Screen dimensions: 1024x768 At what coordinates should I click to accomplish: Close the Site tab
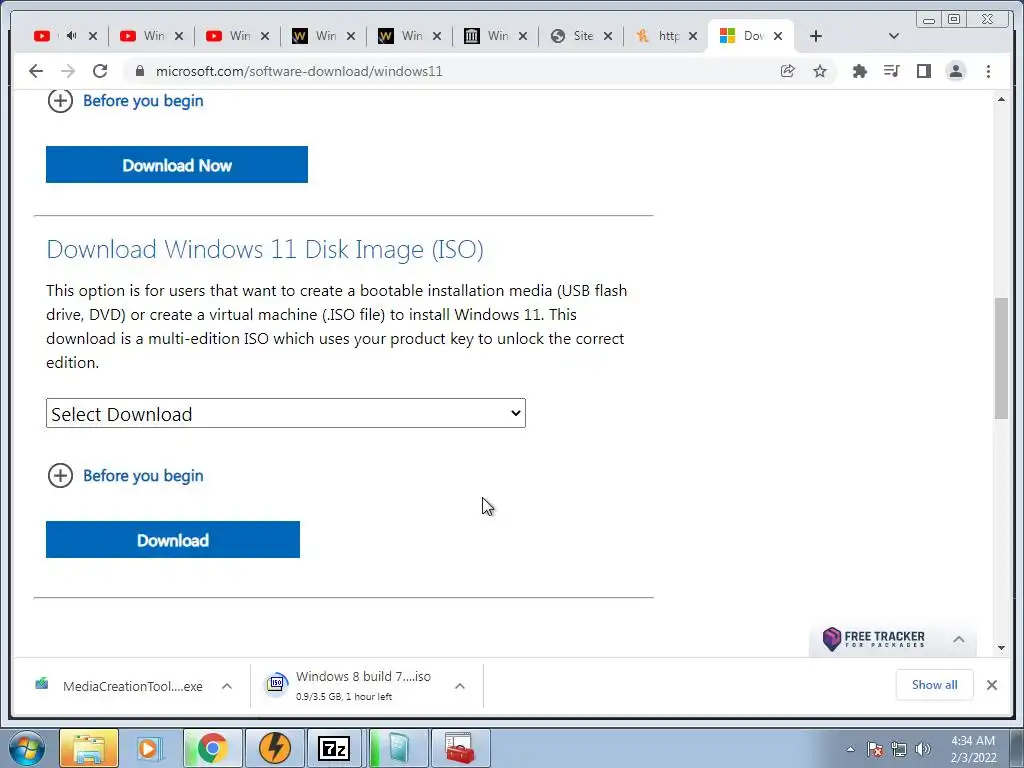[607, 36]
